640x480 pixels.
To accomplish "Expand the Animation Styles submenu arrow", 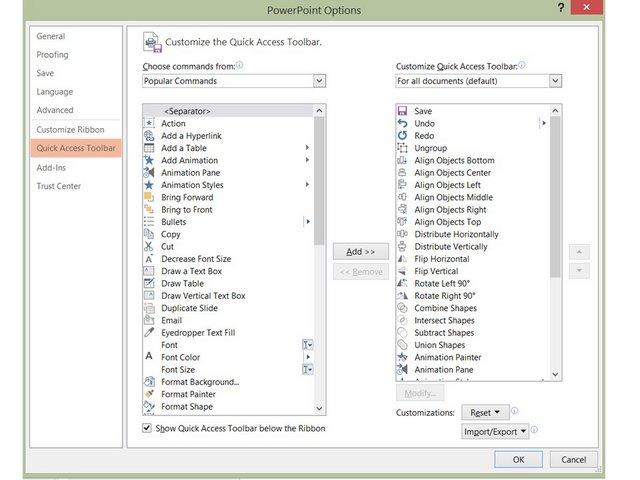I will [x=307, y=185].
